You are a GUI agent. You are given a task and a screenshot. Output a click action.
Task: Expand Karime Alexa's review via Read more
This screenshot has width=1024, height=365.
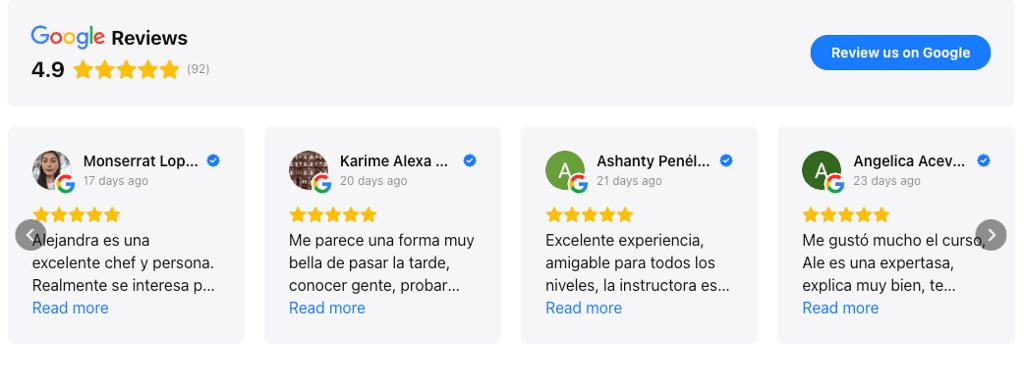coord(327,308)
